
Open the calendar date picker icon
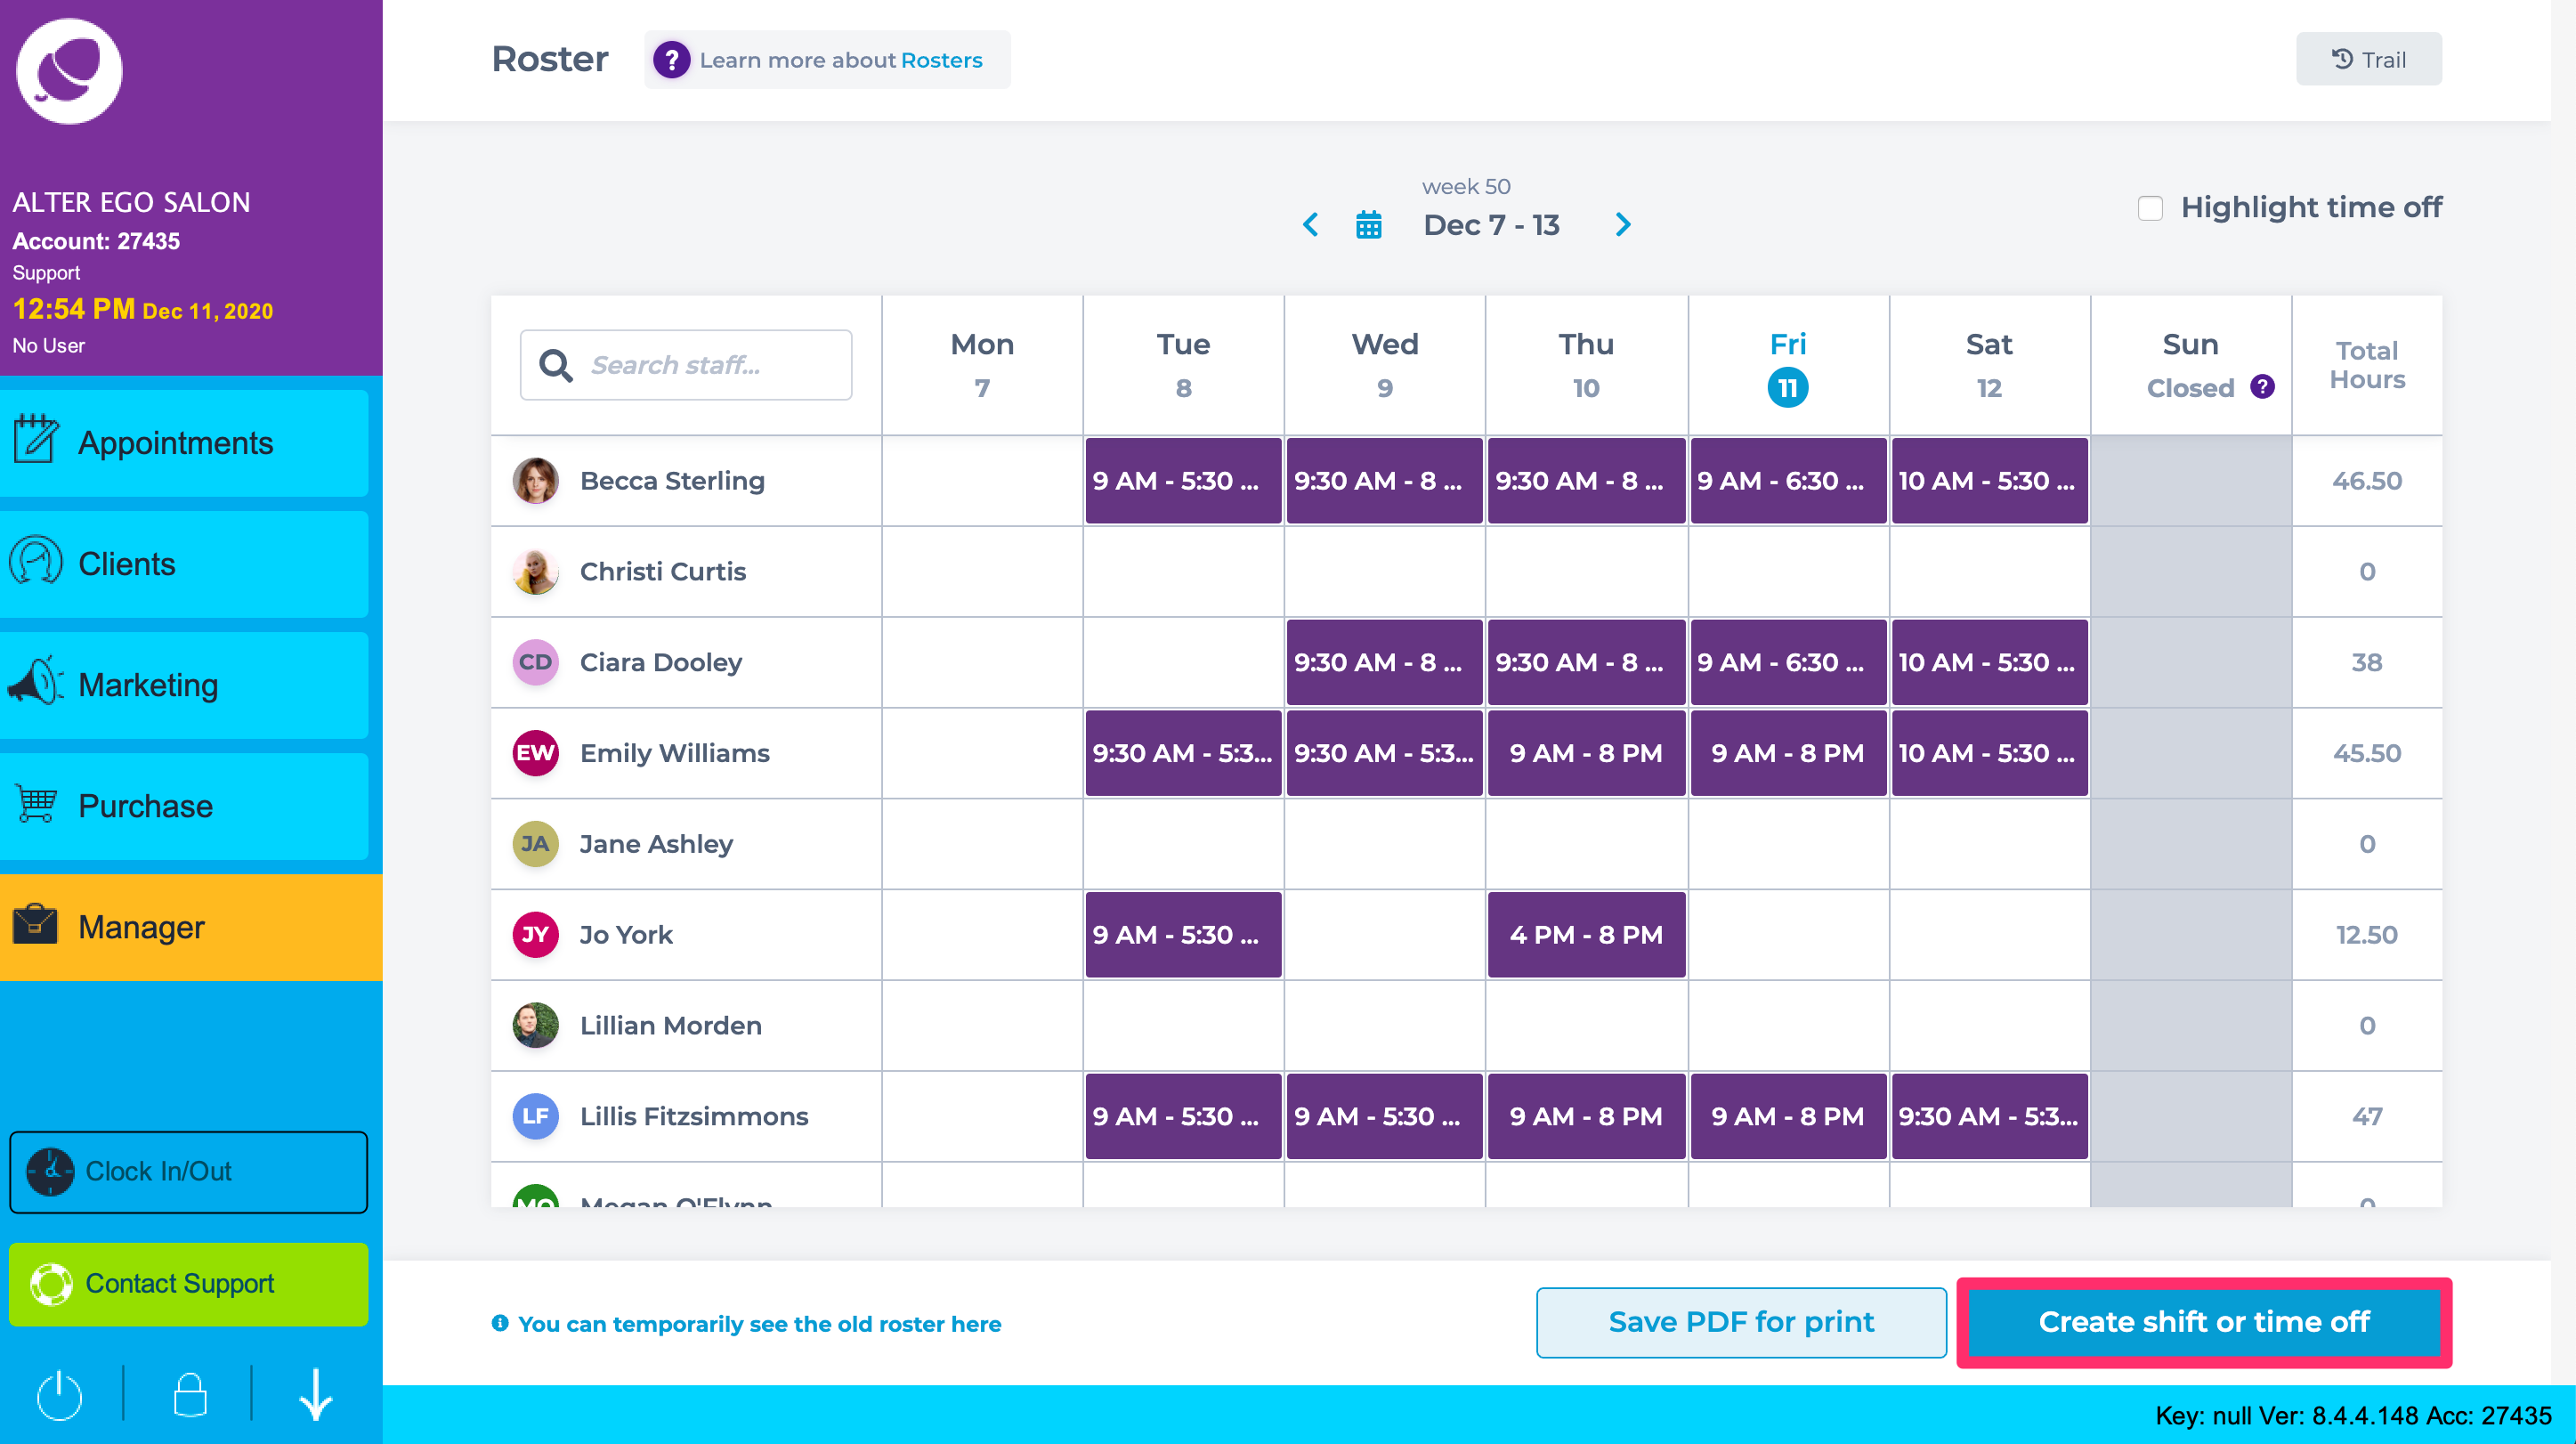(1369, 224)
